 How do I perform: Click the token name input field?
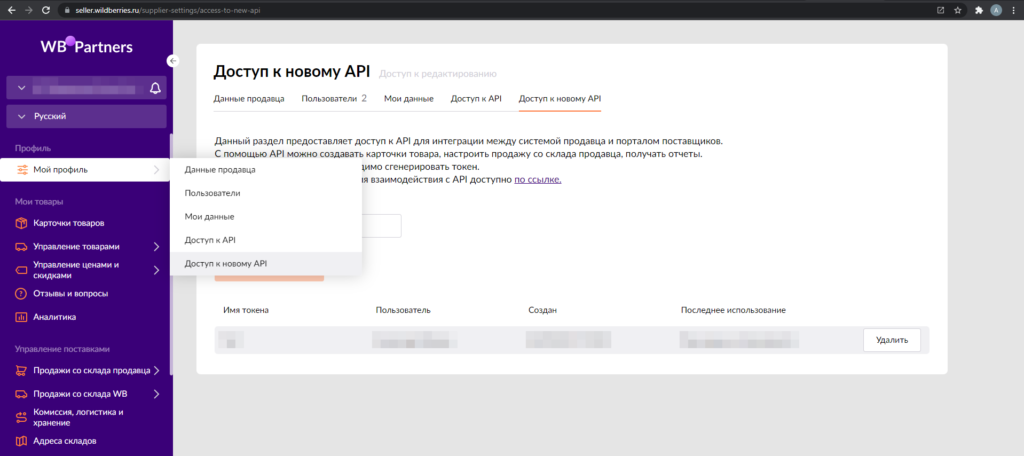(x=381, y=226)
